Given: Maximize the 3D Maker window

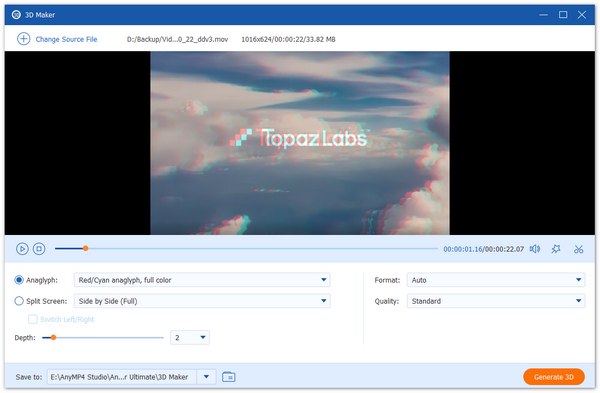Looking at the screenshot, I should [563, 15].
